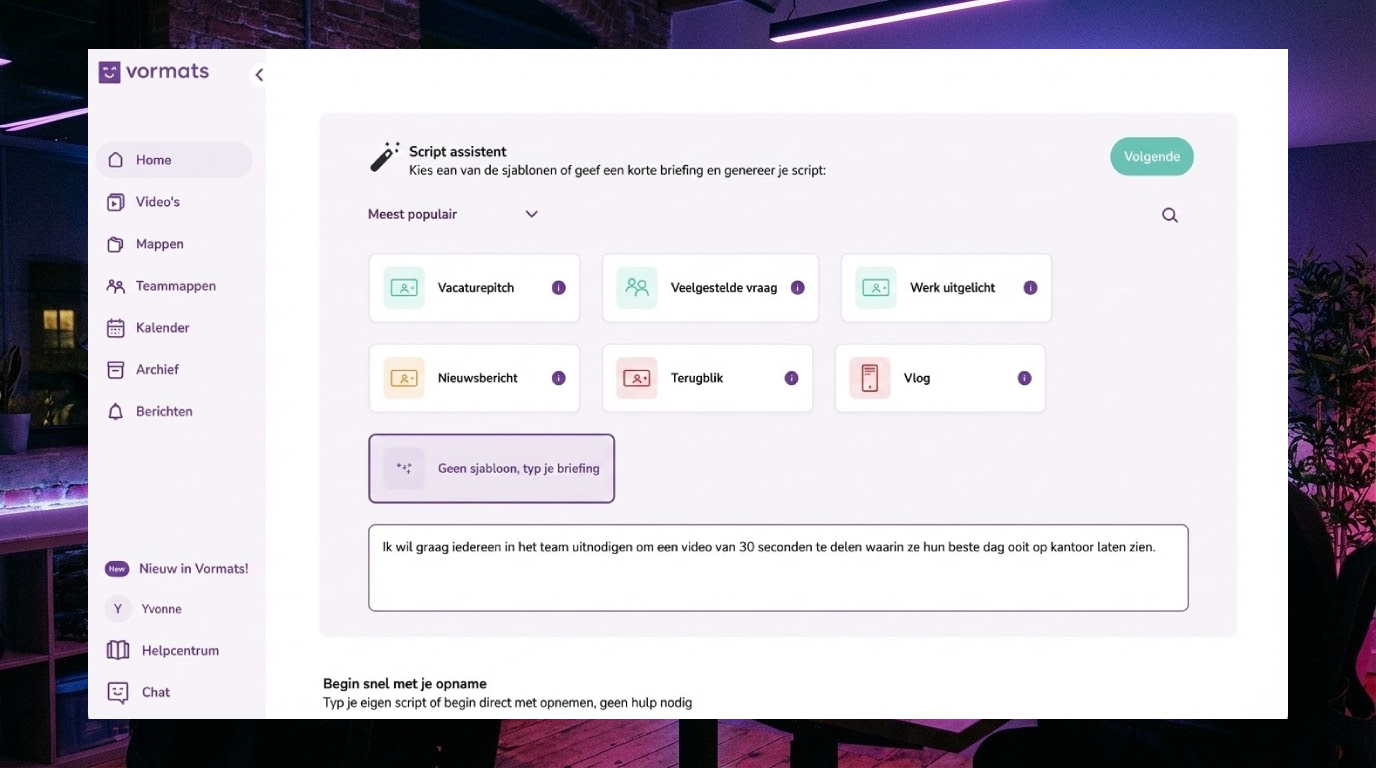Select the Nieuwsbericht template card

474,378
